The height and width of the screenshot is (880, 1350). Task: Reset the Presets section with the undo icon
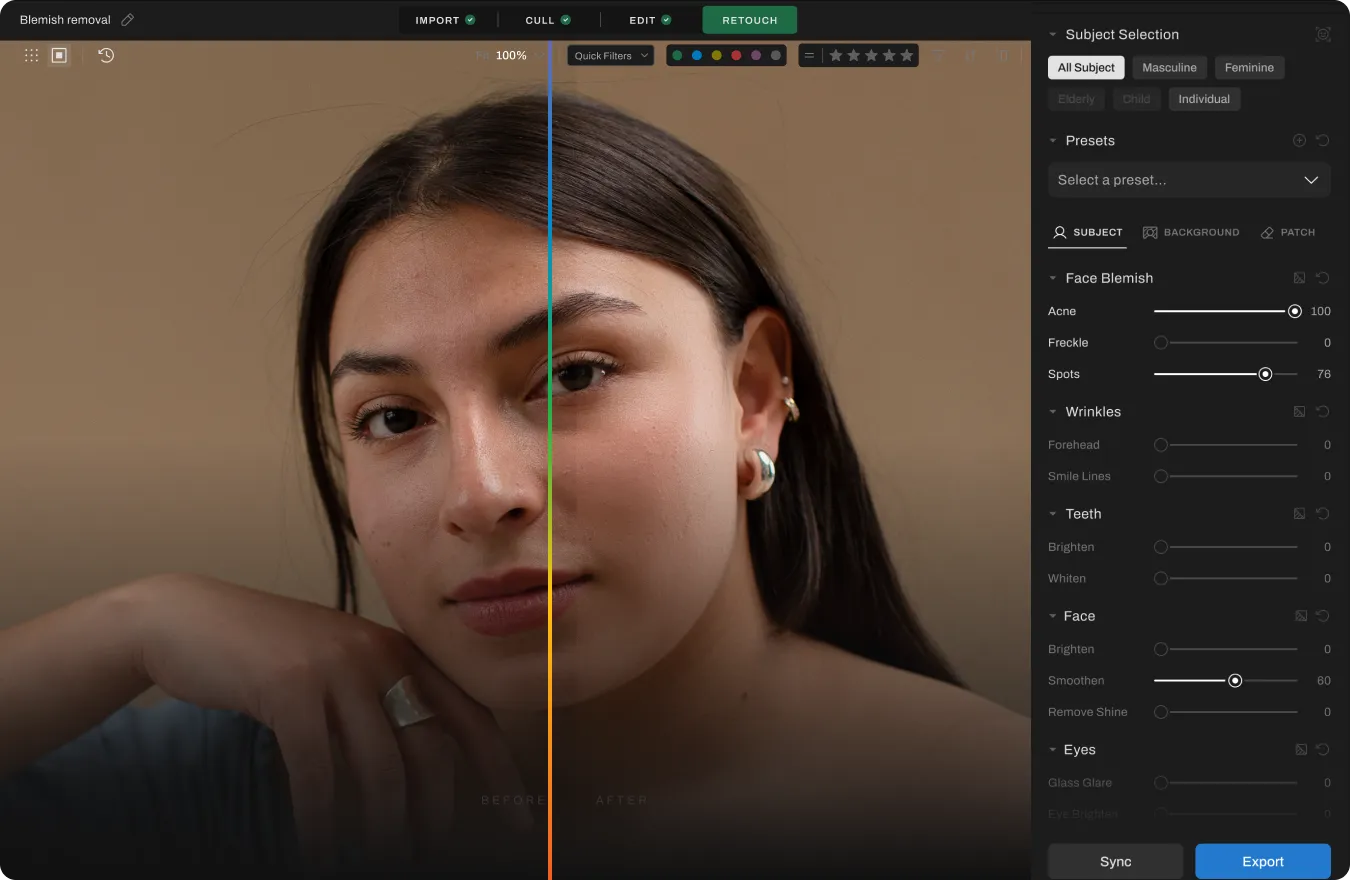coord(1322,141)
